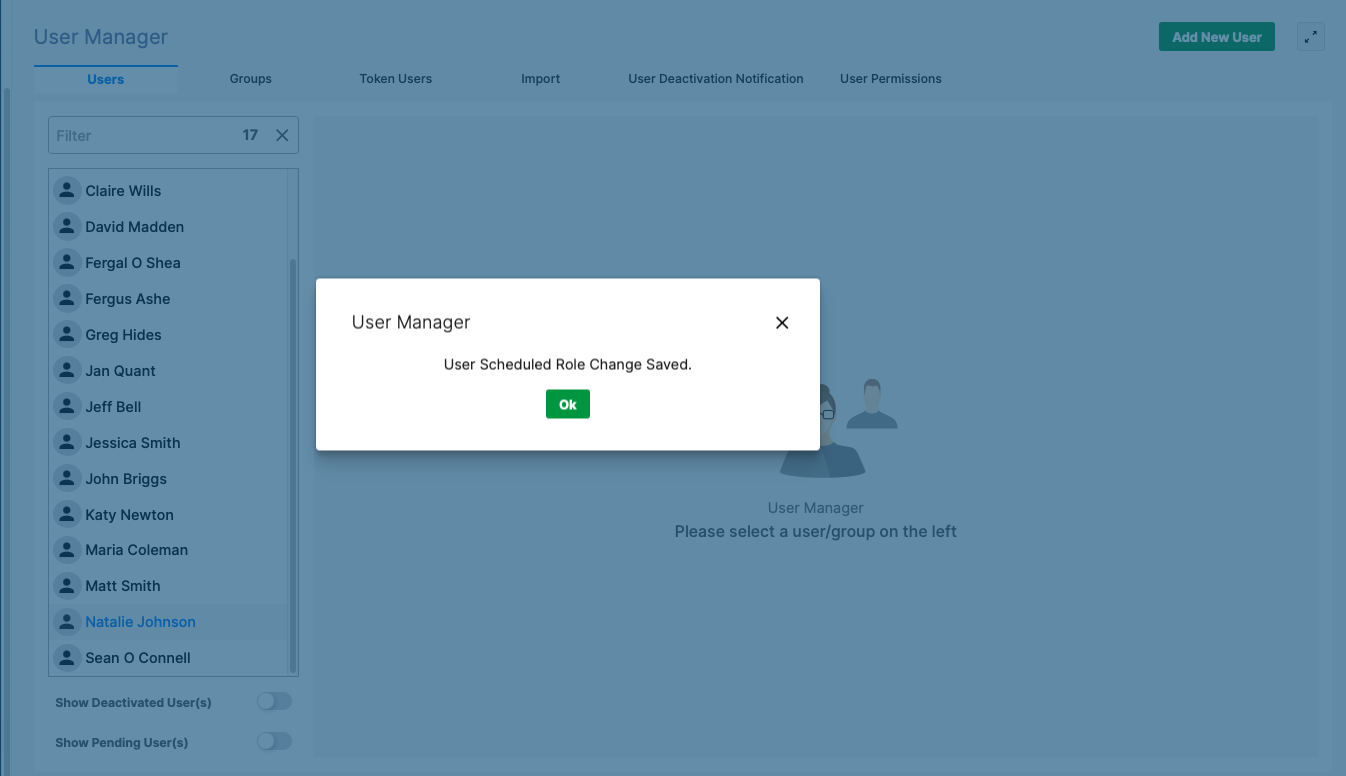Choose user name Matt Smith
The width and height of the screenshot is (1346, 776).
[x=123, y=586]
